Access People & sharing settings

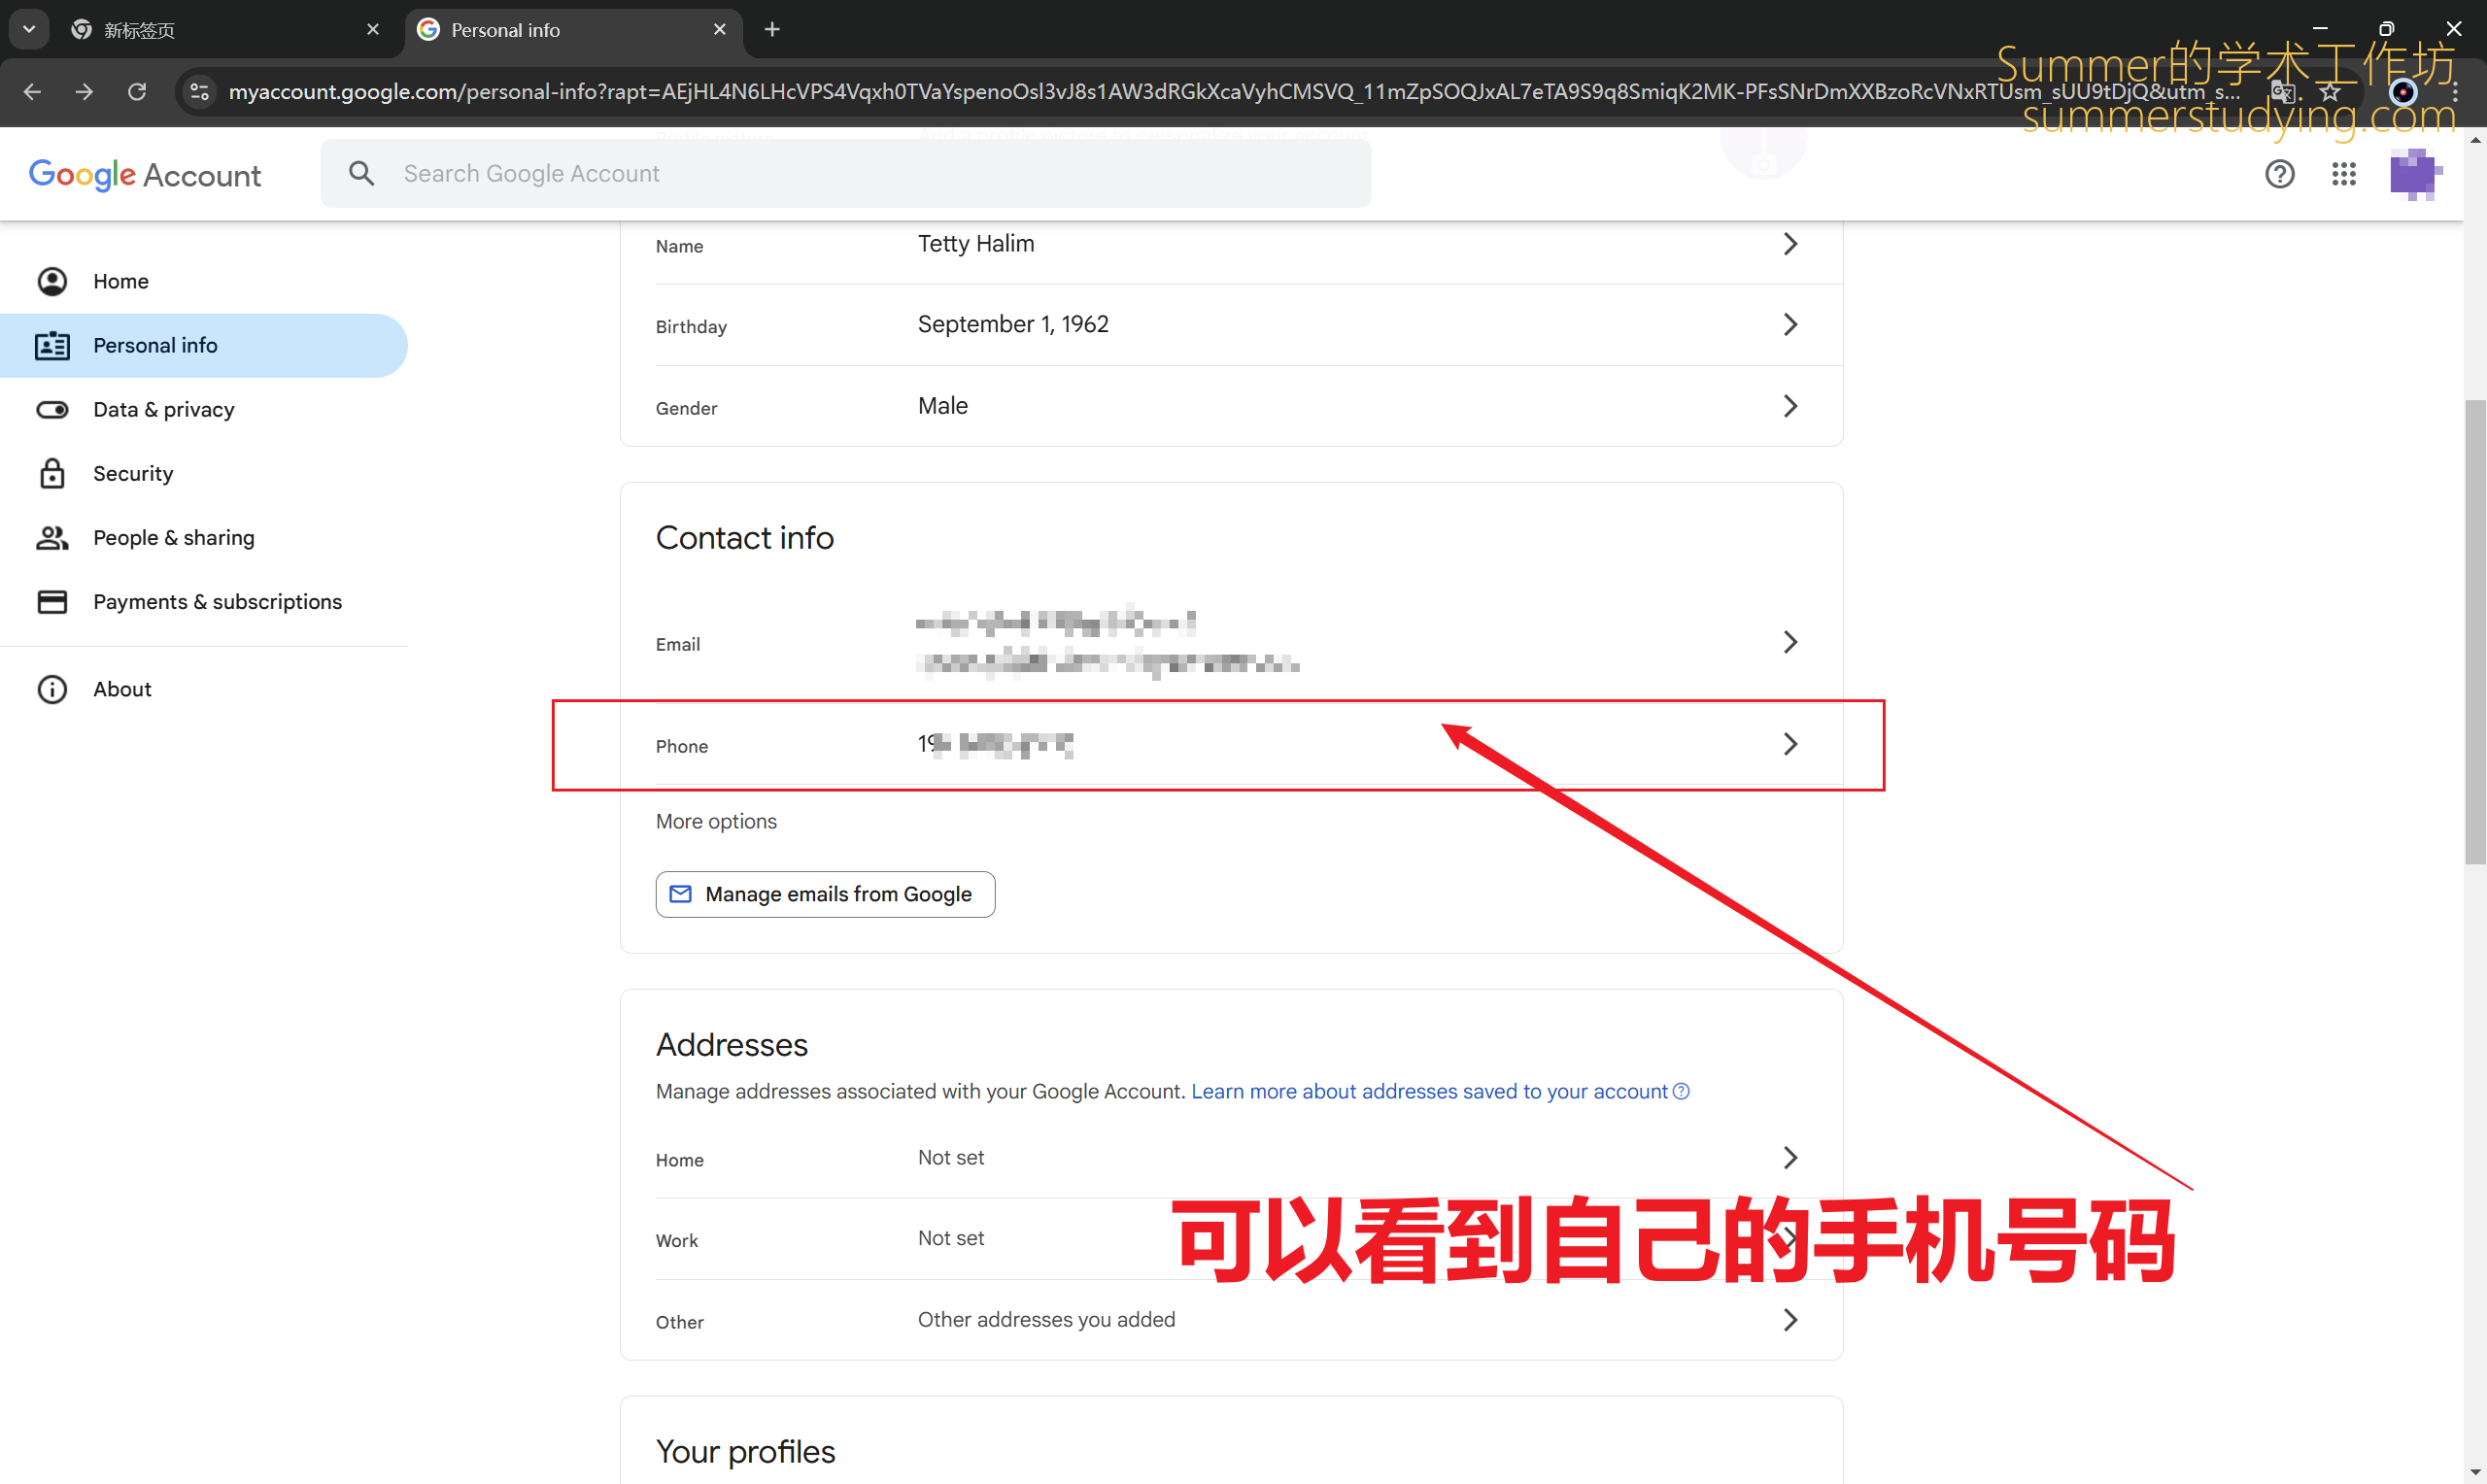[x=173, y=537]
